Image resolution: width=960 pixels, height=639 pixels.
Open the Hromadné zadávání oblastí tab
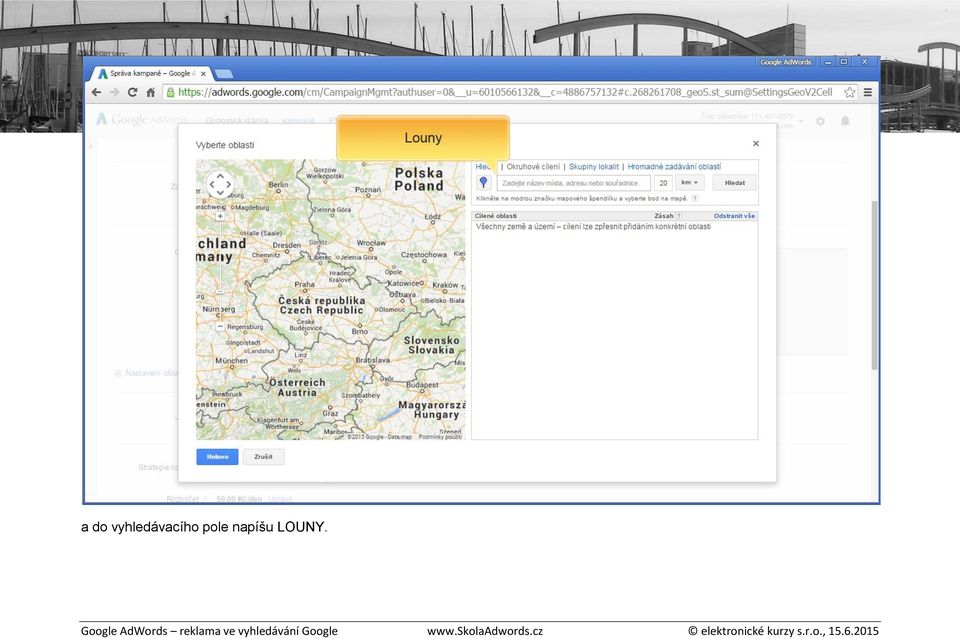pos(674,166)
